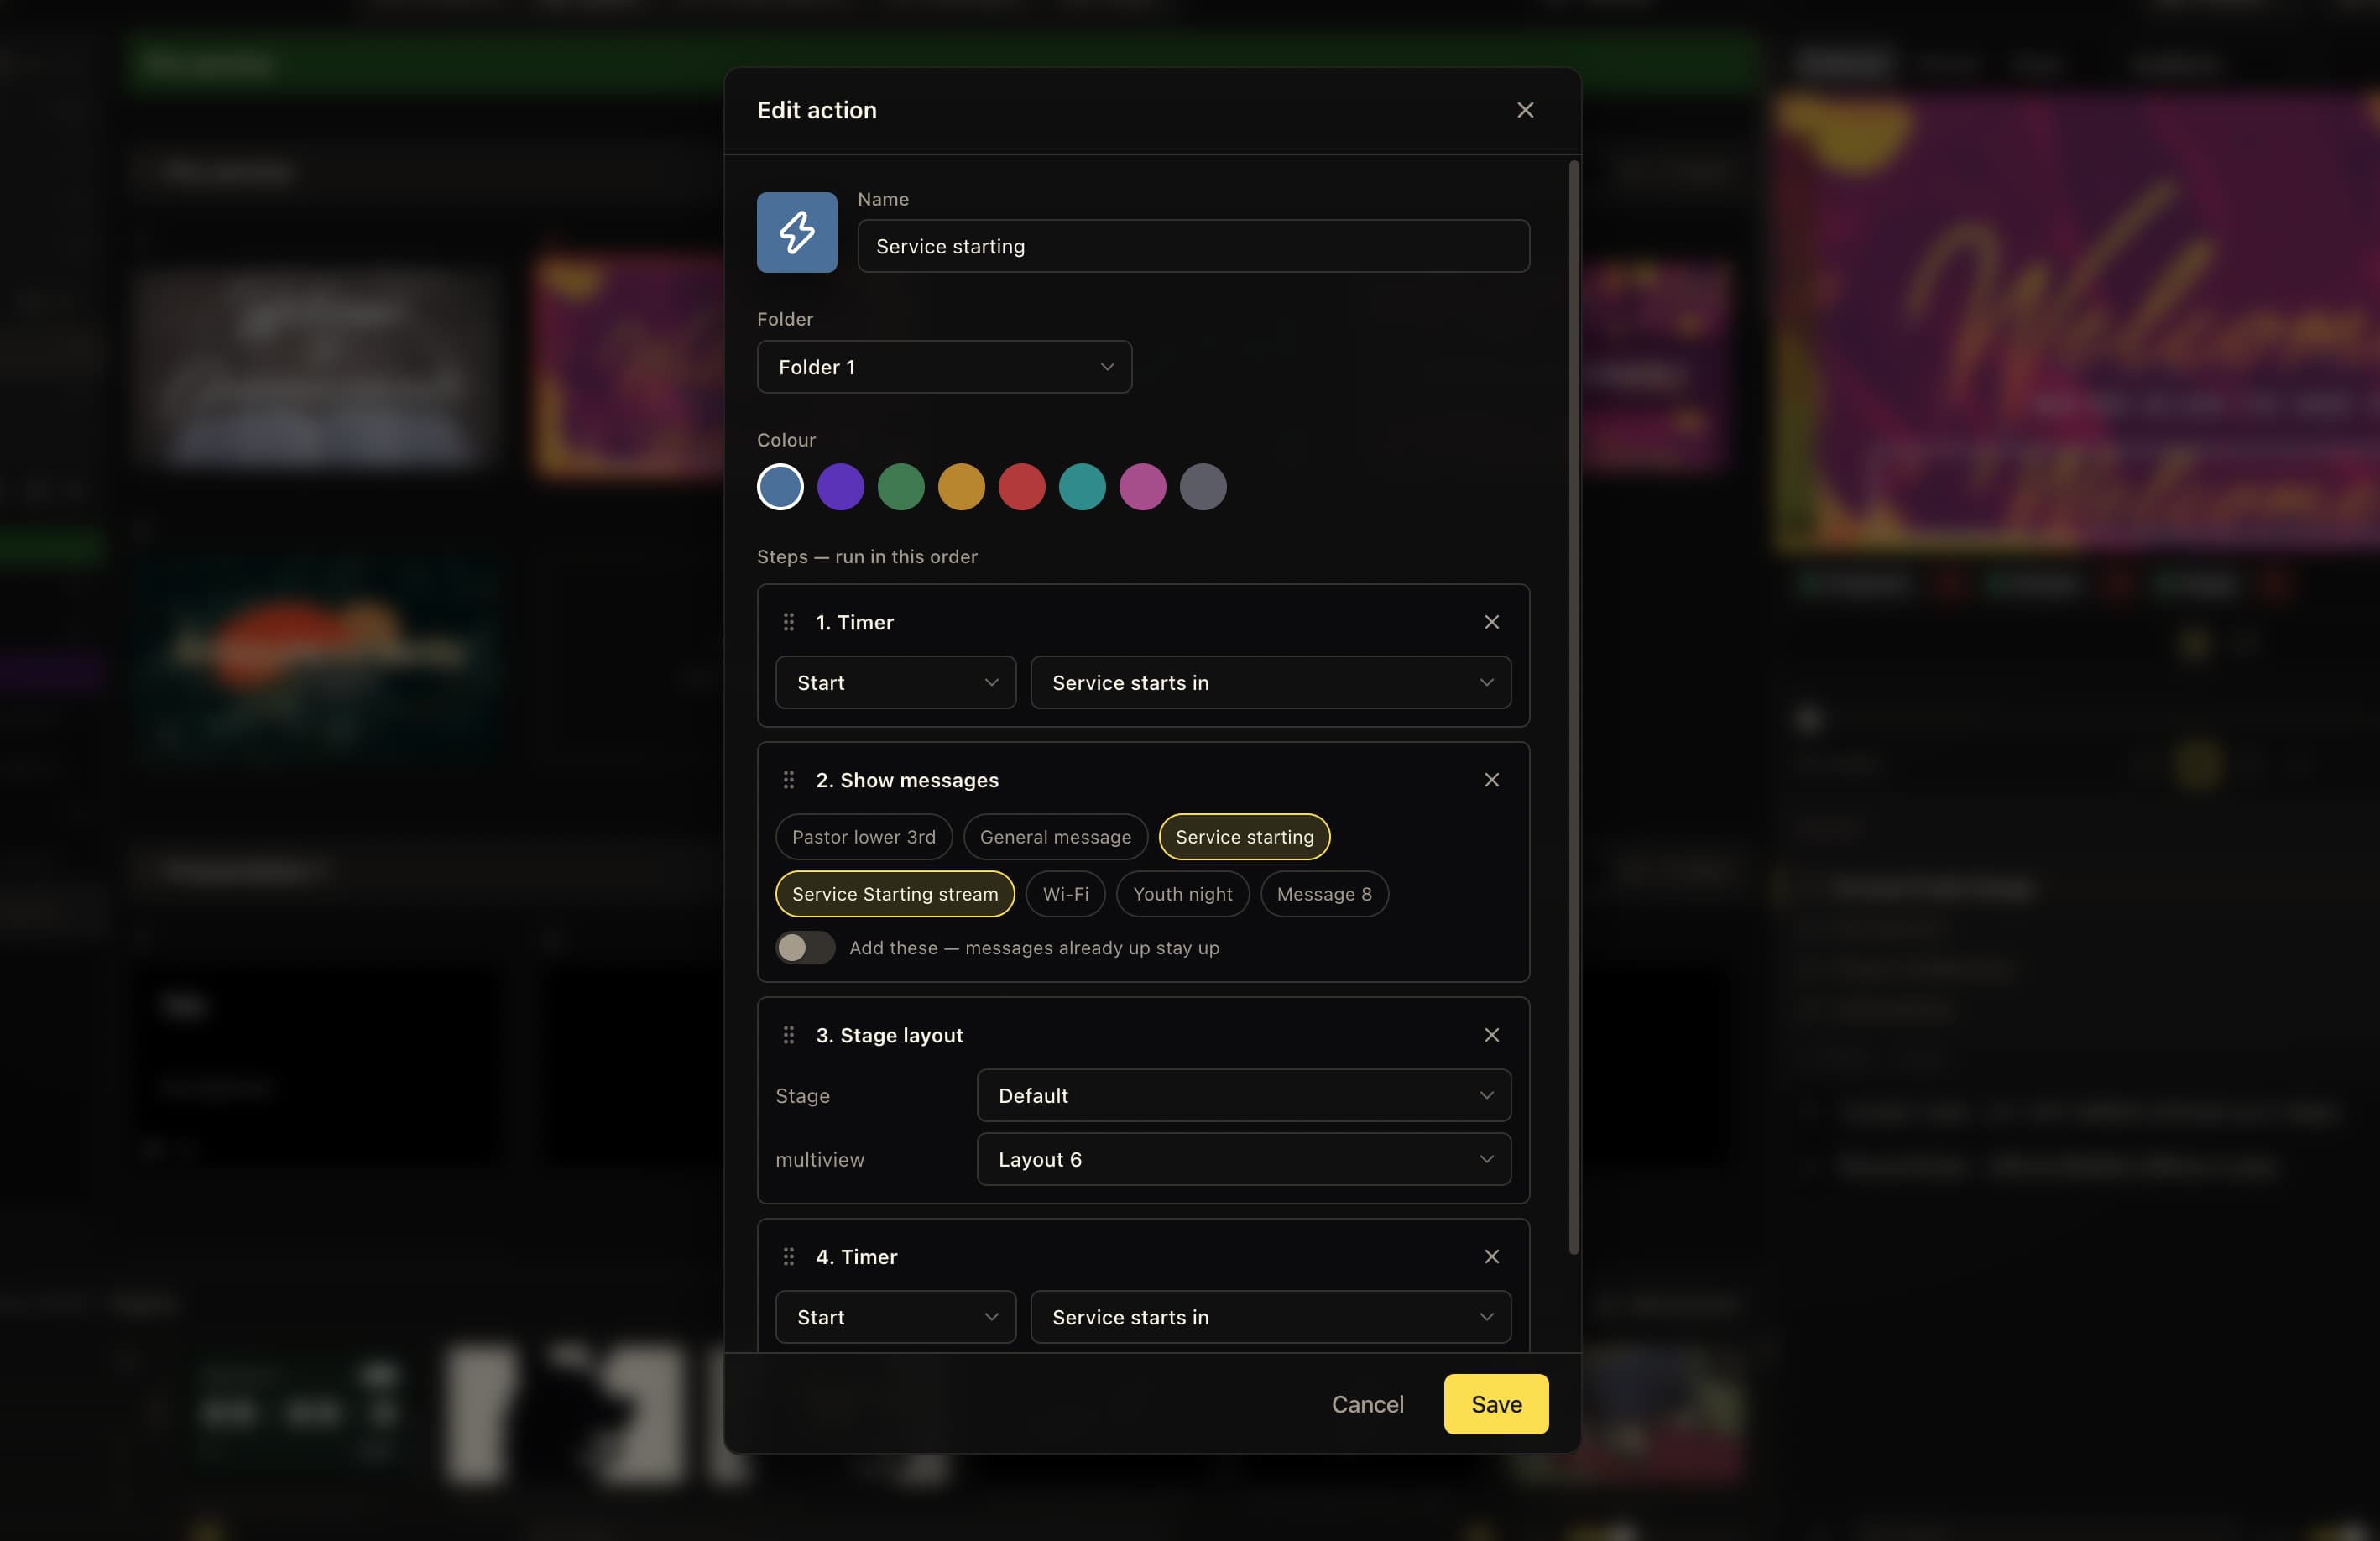Grab the drag handle of step 4 Timer
Image resolution: width=2380 pixels, height=1541 pixels.
pos(788,1256)
